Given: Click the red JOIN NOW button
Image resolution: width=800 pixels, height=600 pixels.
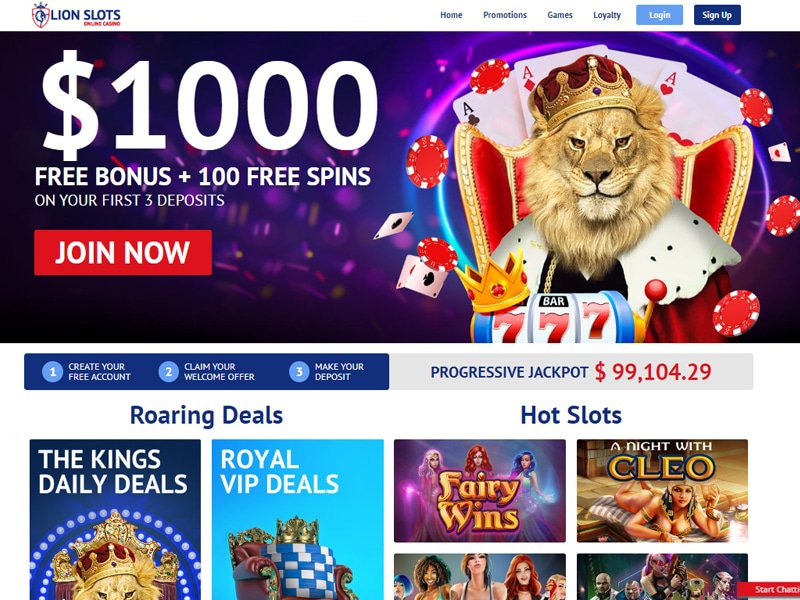Looking at the screenshot, I should [x=123, y=253].
